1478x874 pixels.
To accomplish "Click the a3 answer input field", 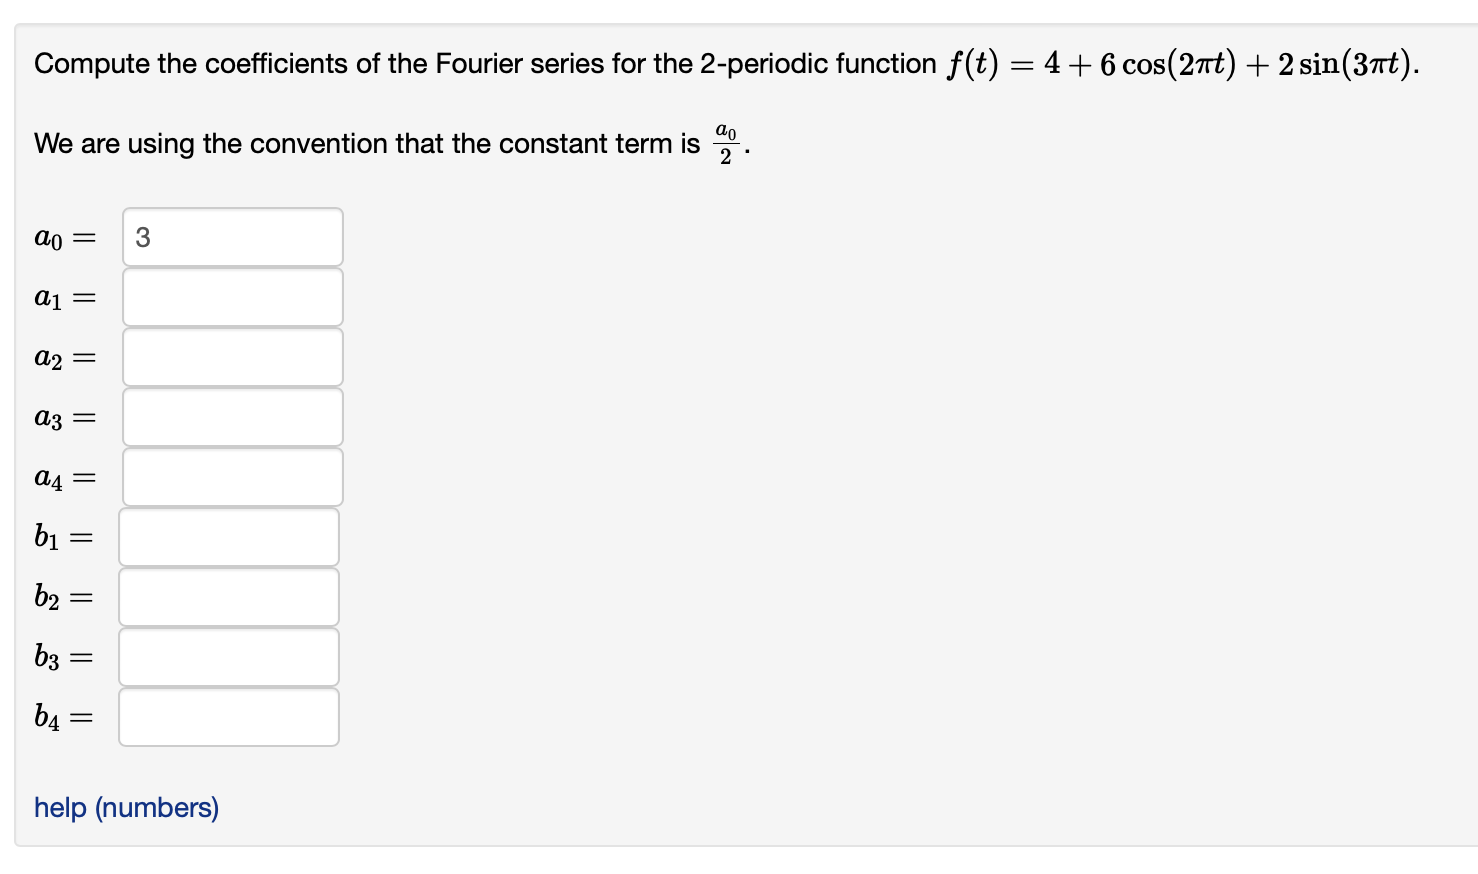I will click(230, 416).
